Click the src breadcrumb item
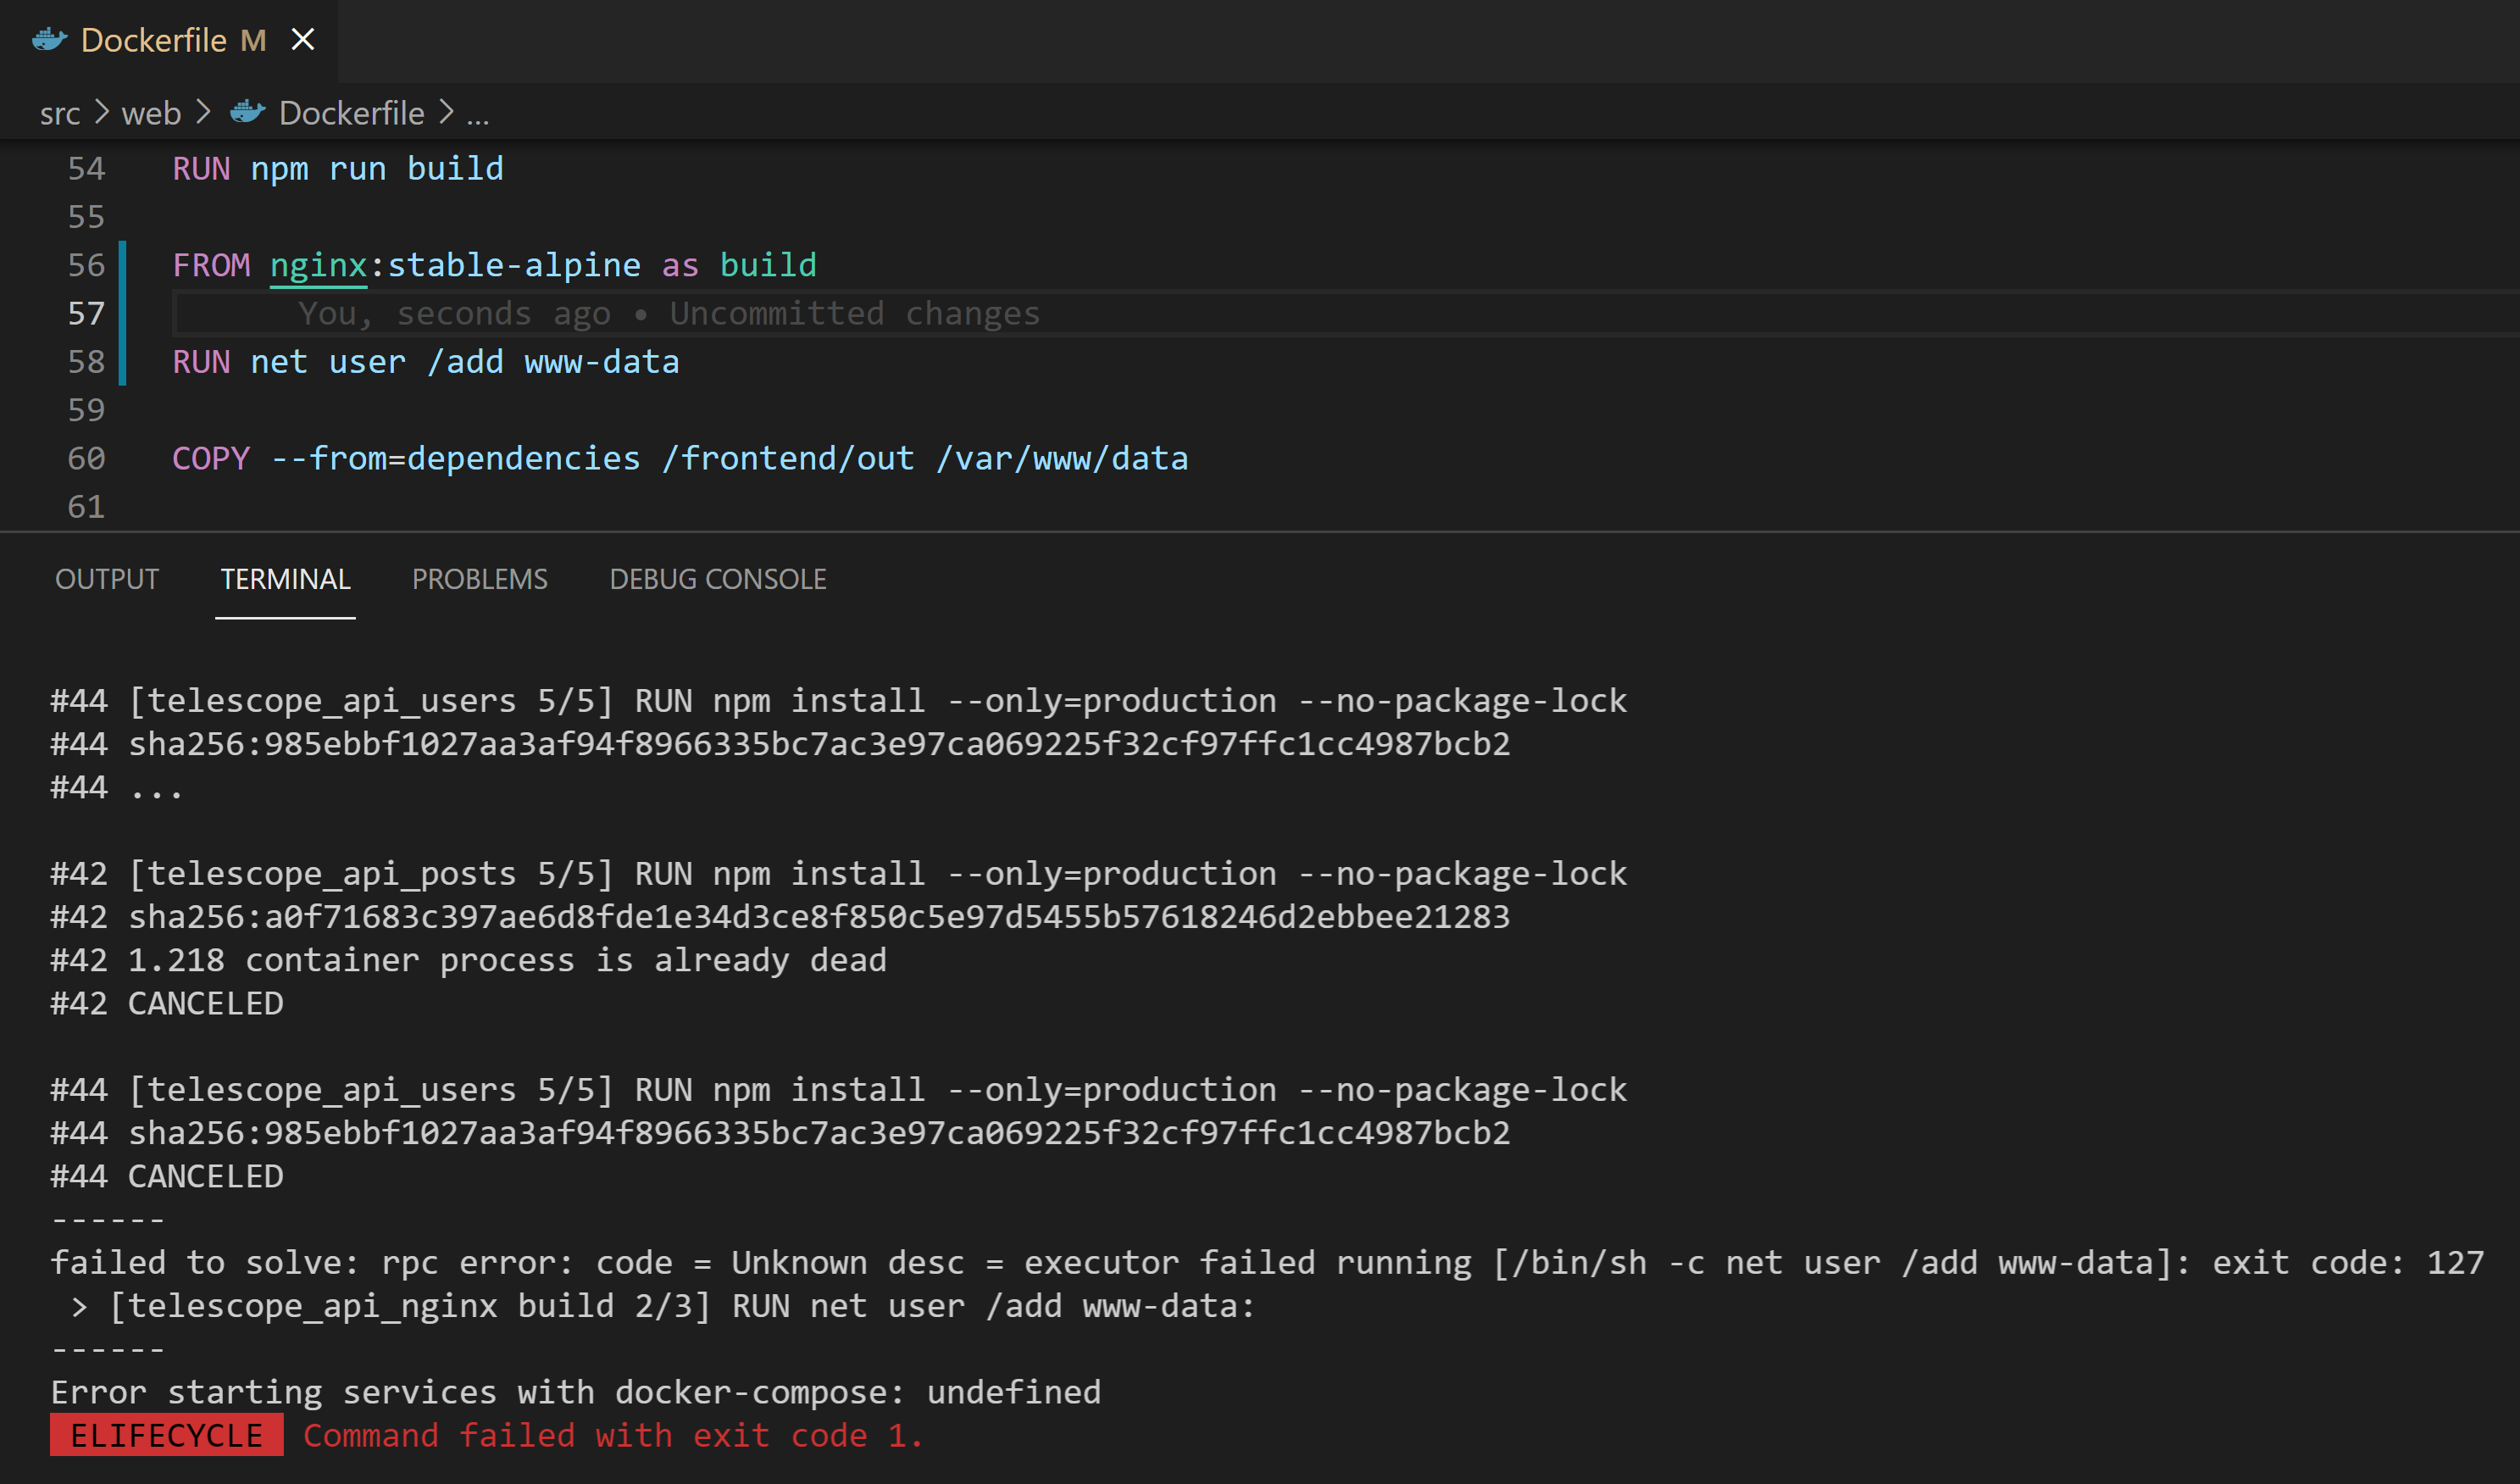2520x1484 pixels. pos(60,112)
